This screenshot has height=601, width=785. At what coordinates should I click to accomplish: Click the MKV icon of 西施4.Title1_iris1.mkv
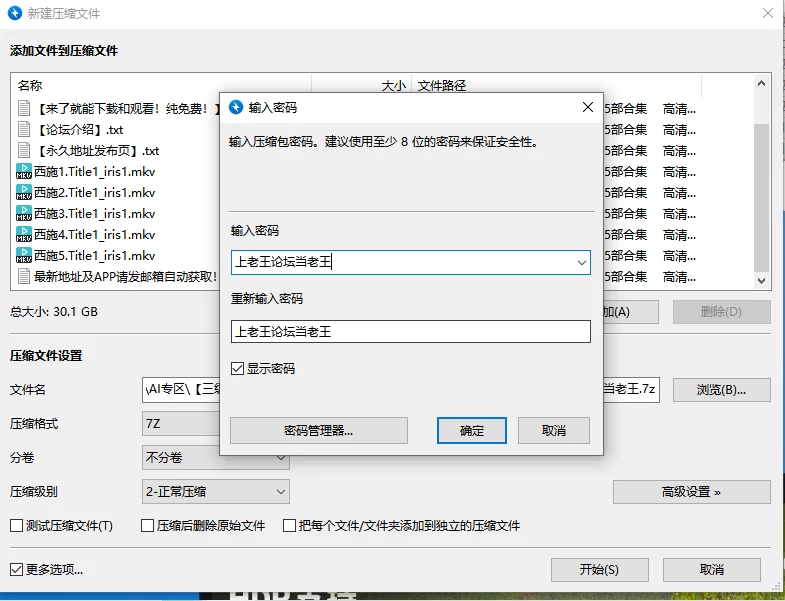point(24,234)
